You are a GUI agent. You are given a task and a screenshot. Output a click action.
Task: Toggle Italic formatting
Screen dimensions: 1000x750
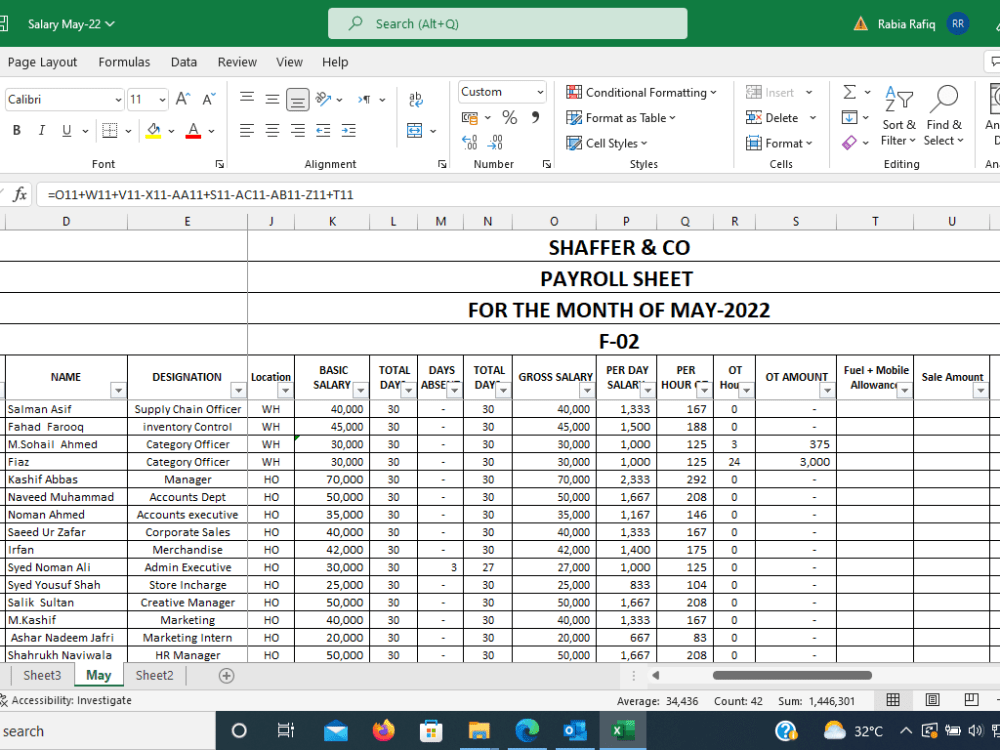[41, 130]
